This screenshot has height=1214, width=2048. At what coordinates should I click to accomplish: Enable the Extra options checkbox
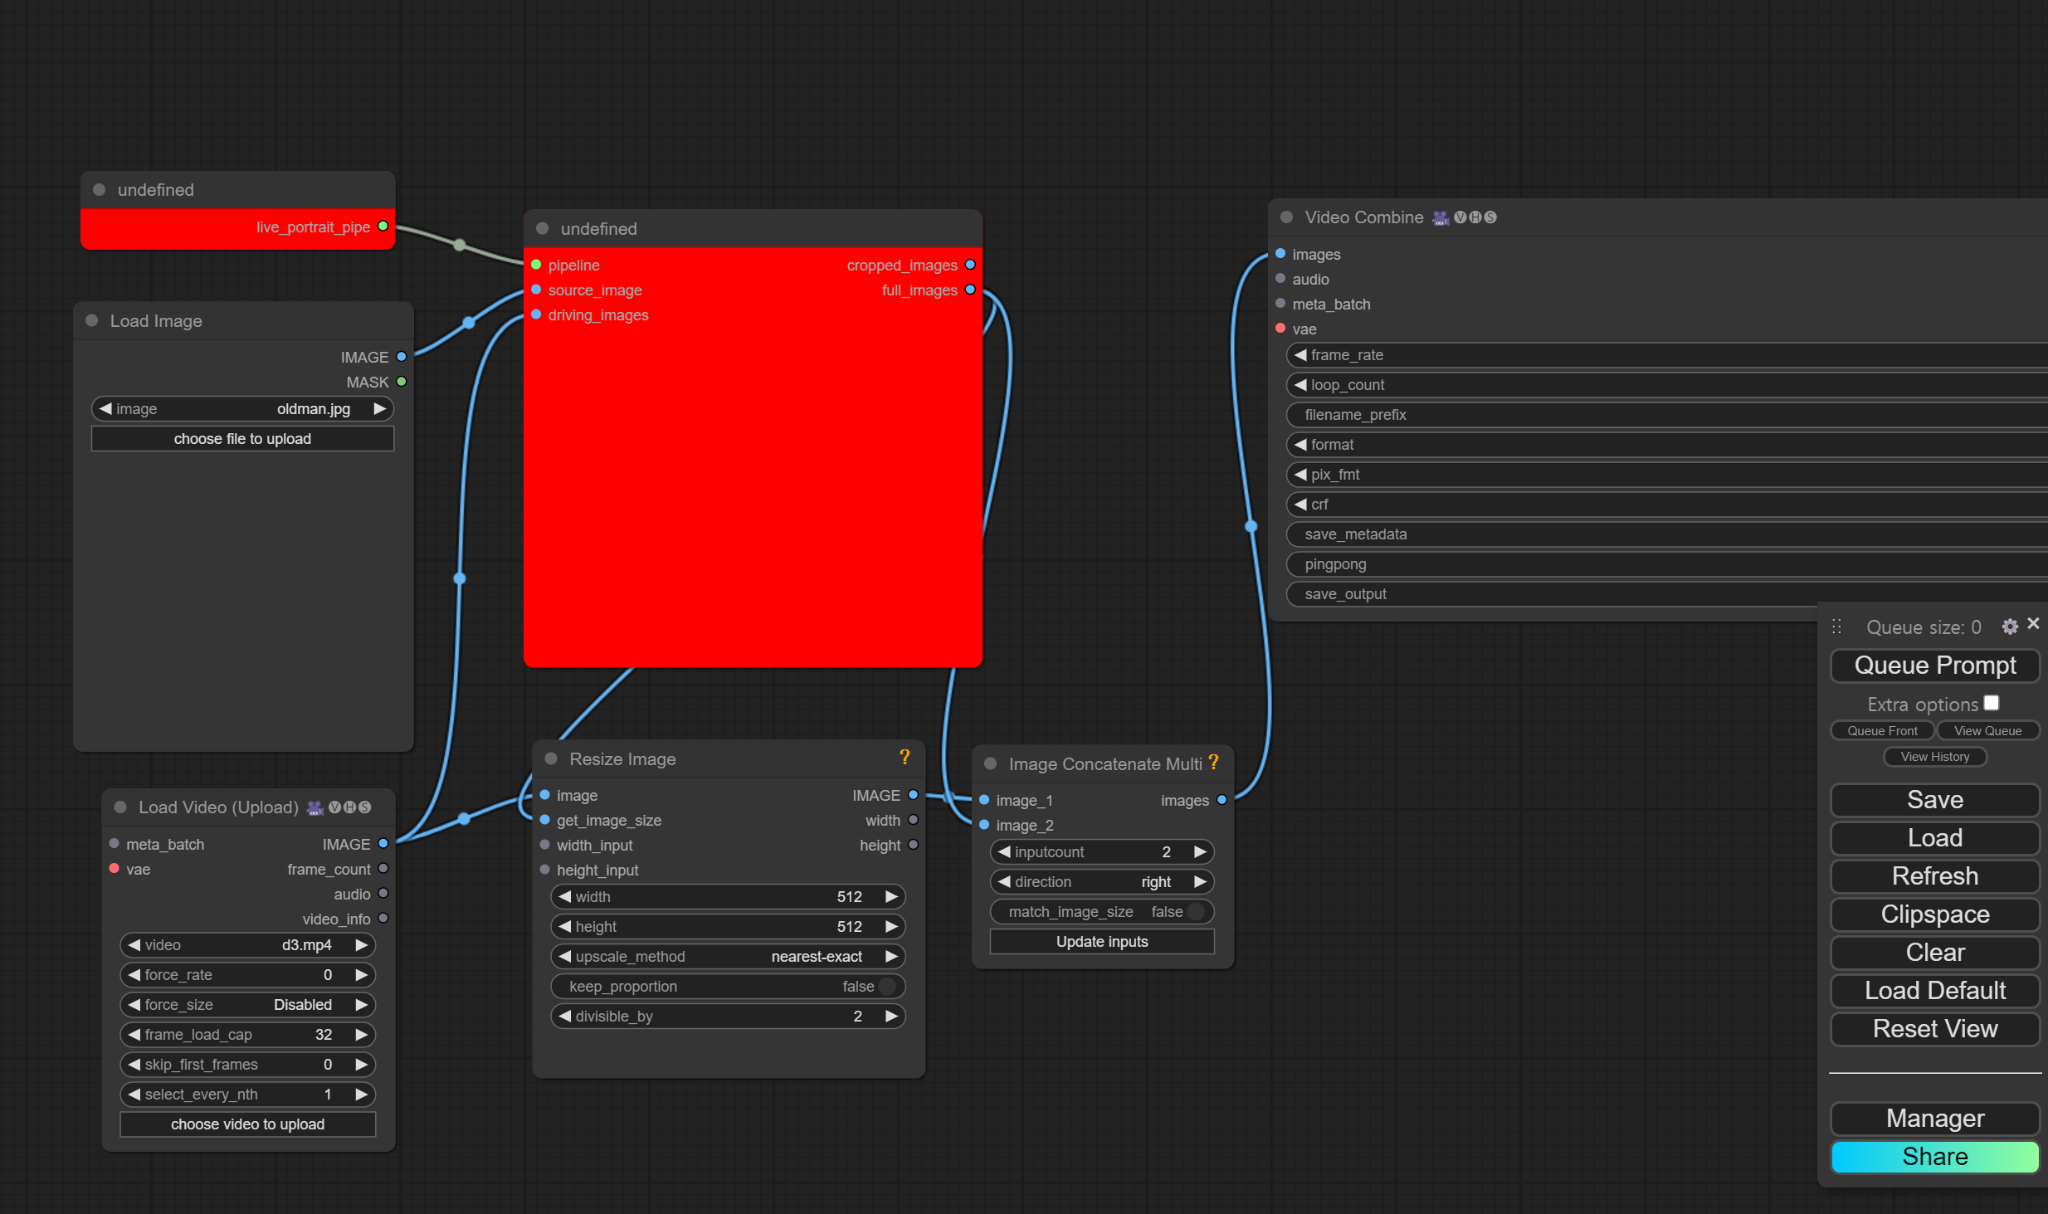pos(1991,703)
